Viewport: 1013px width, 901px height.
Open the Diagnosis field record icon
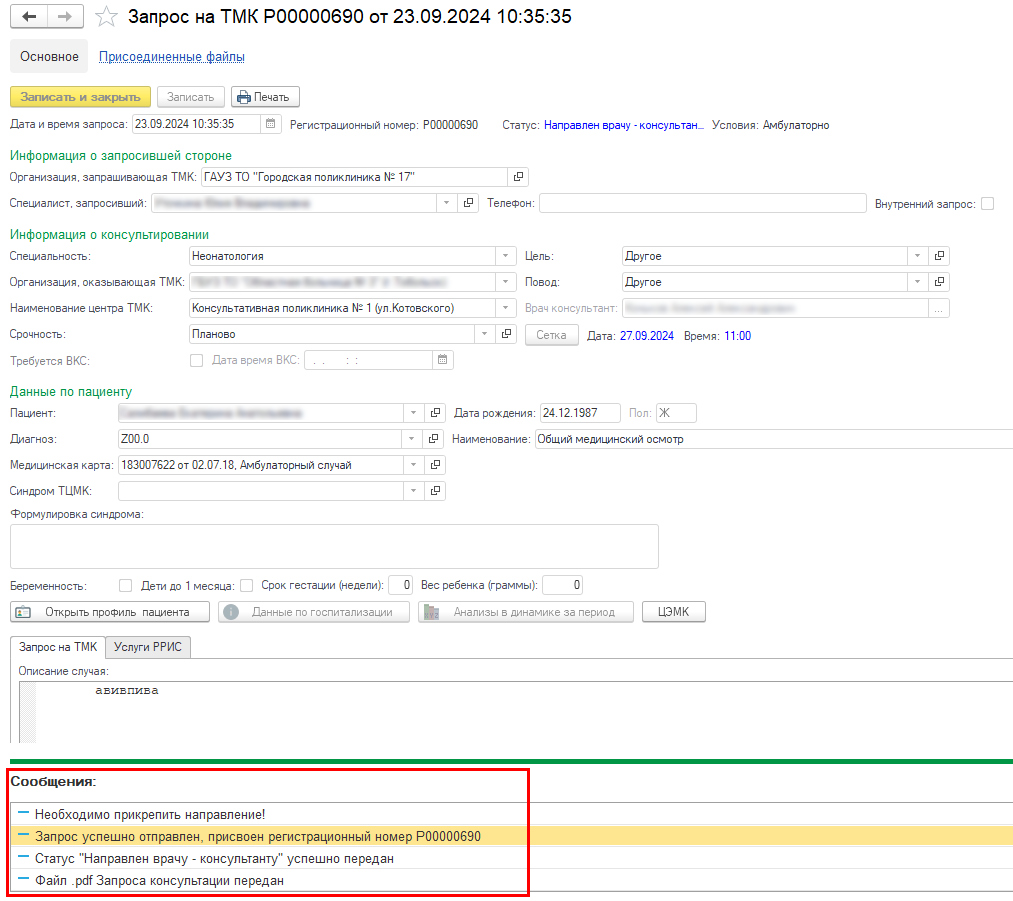pyautogui.click(x=435, y=439)
